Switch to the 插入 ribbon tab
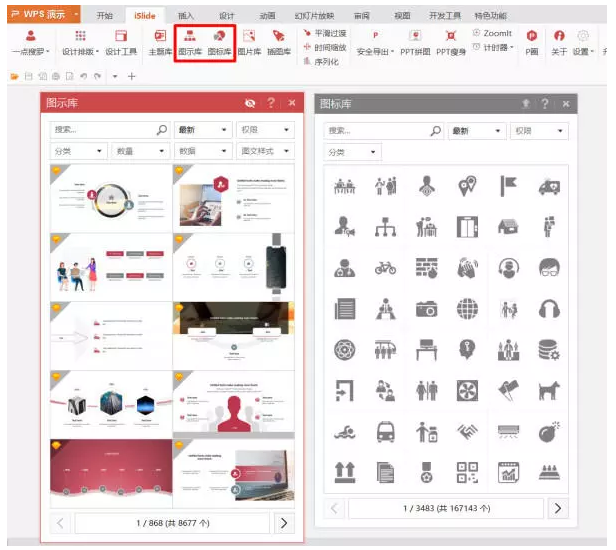 coord(186,16)
